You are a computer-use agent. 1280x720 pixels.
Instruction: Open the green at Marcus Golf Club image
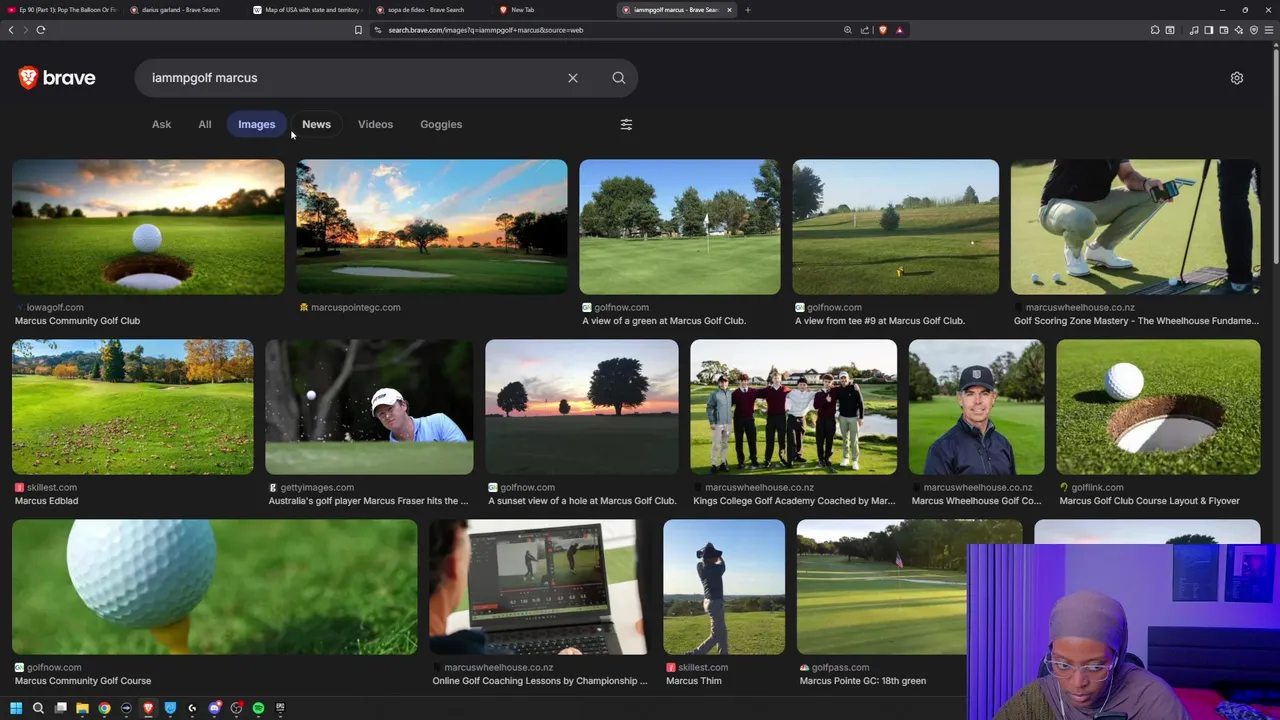[680, 227]
